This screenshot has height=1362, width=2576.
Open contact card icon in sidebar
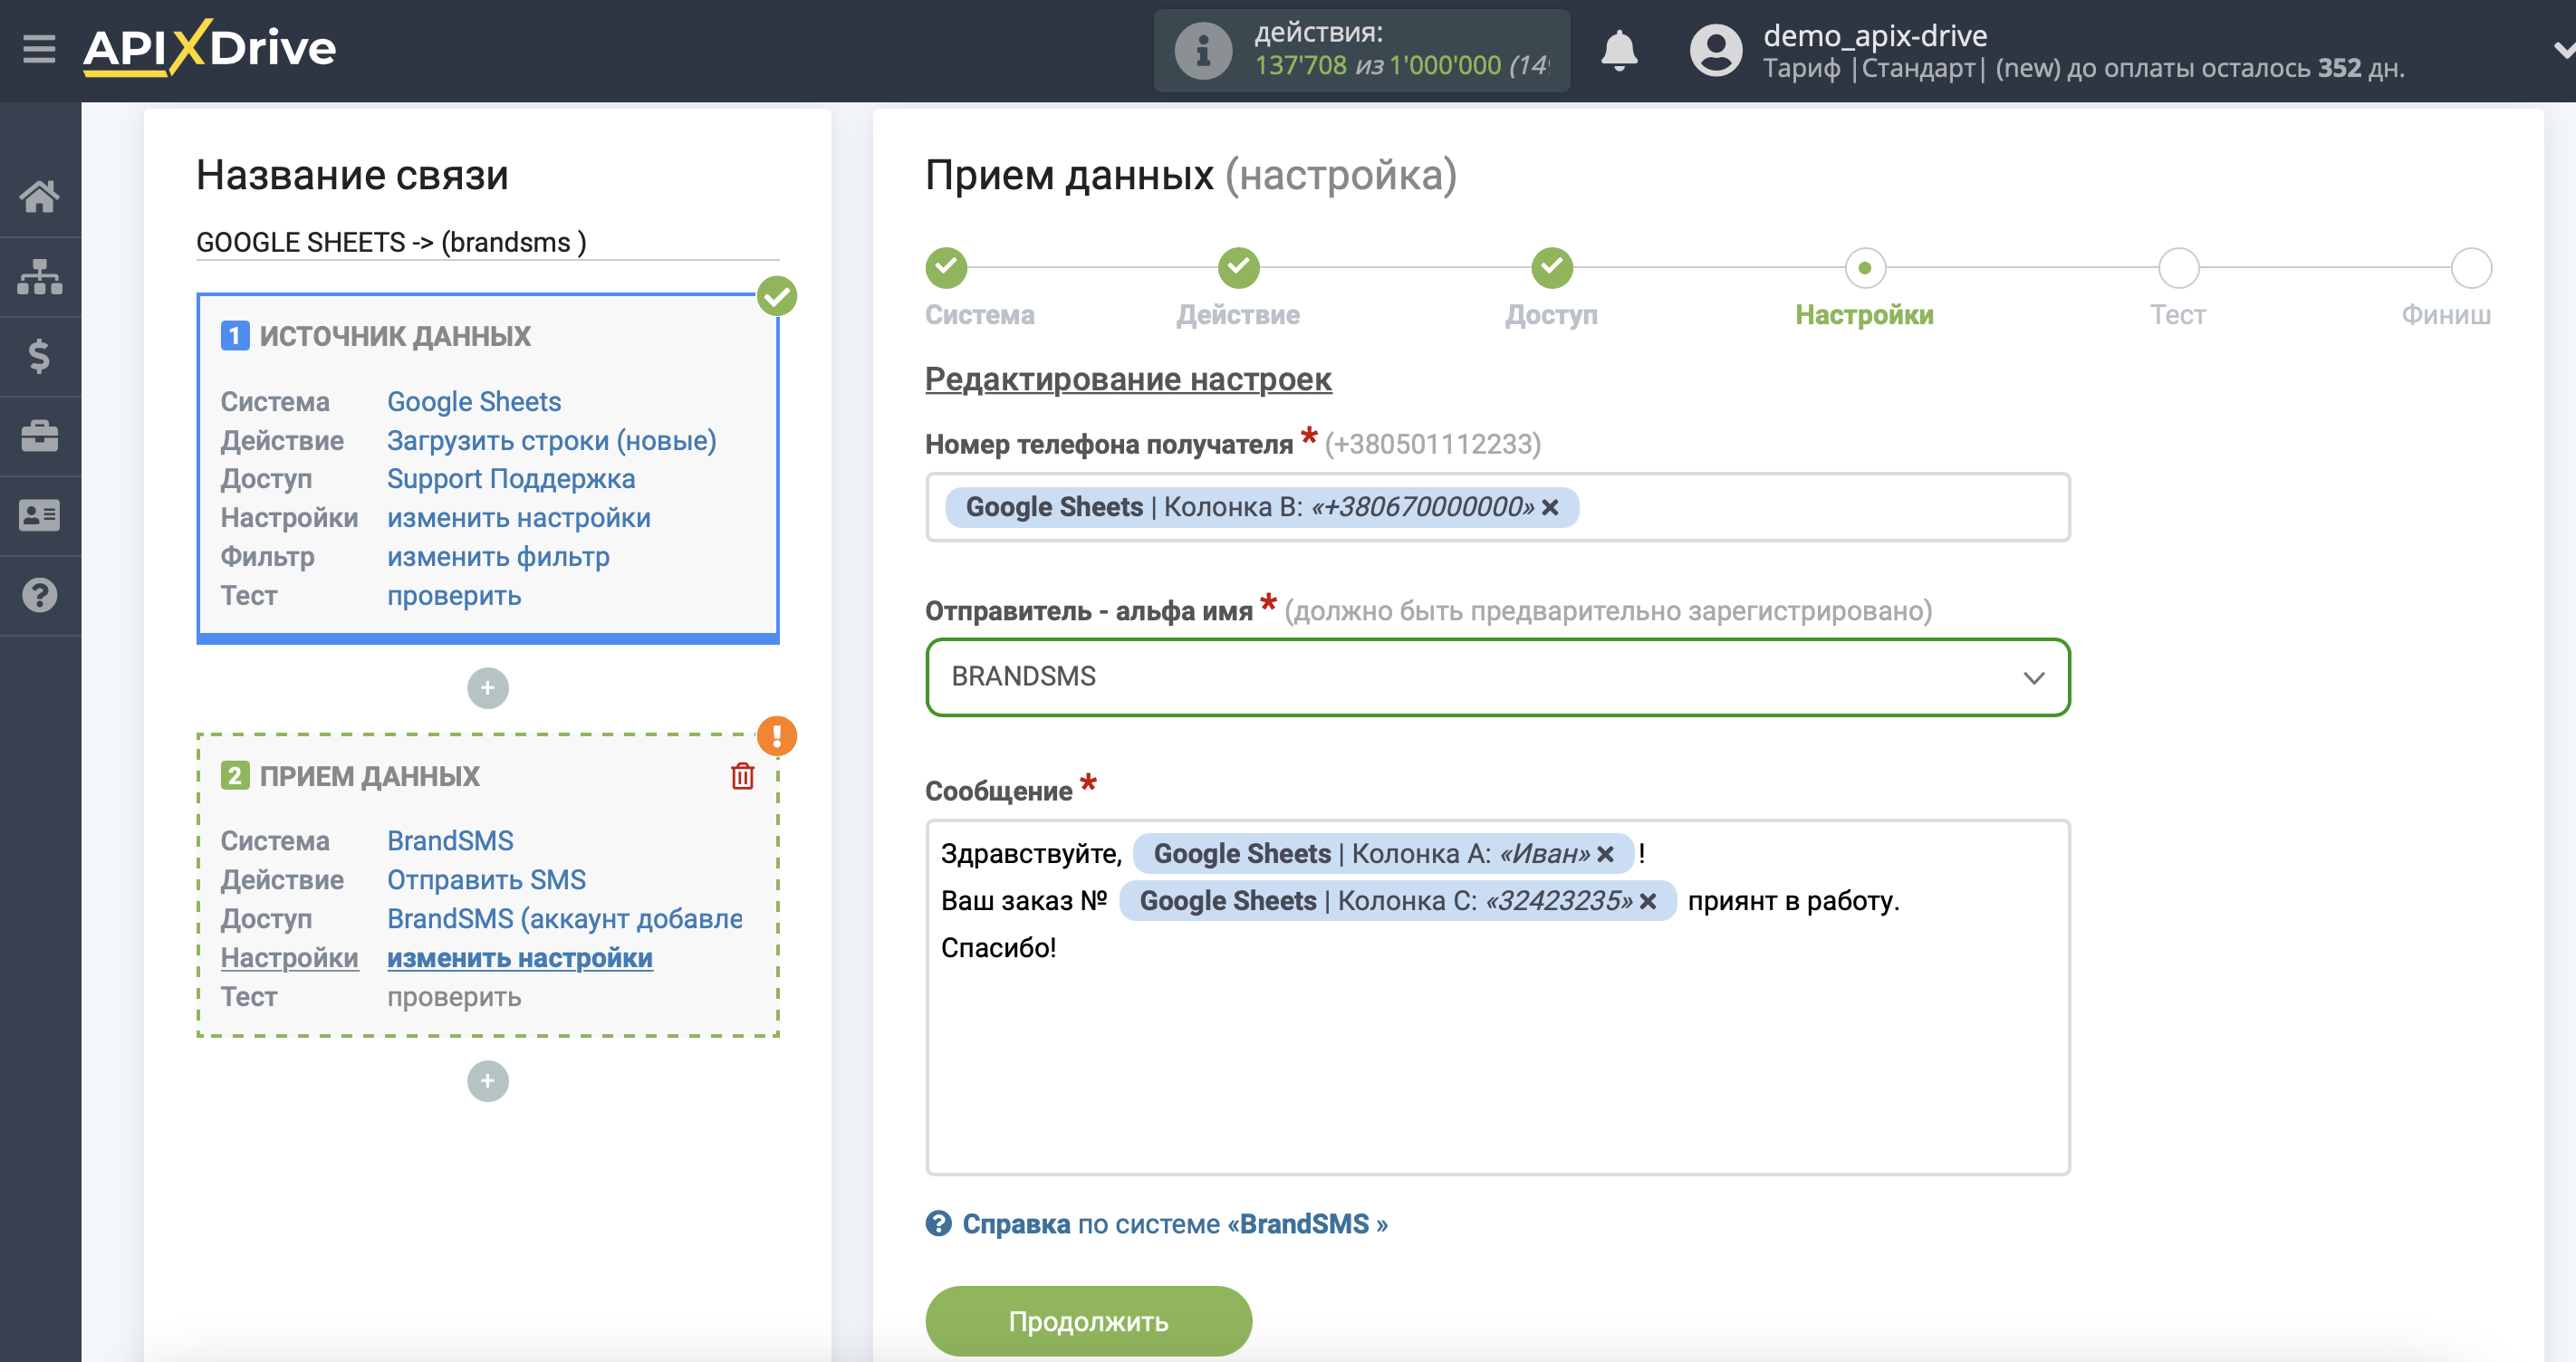[x=40, y=515]
